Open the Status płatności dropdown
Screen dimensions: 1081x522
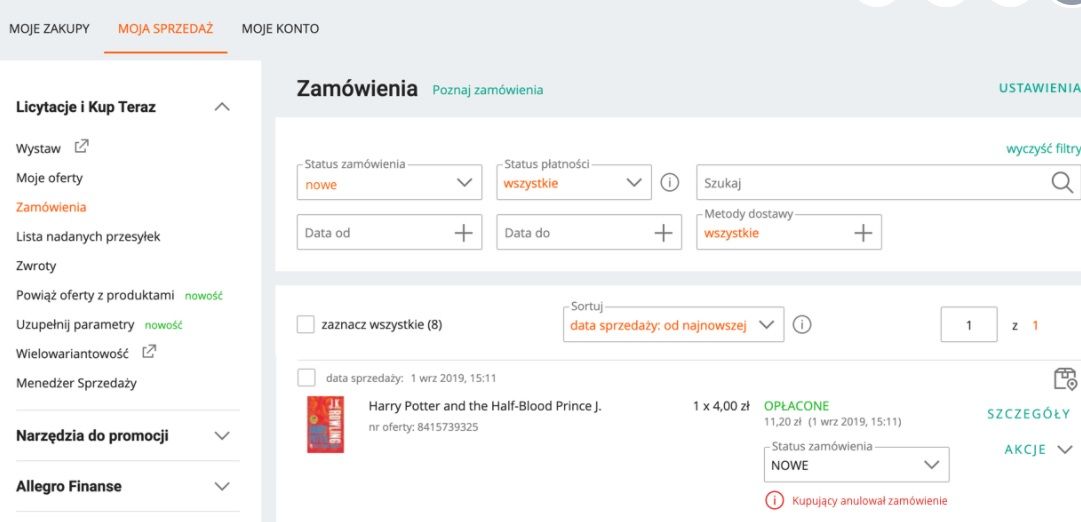pyautogui.click(x=574, y=183)
